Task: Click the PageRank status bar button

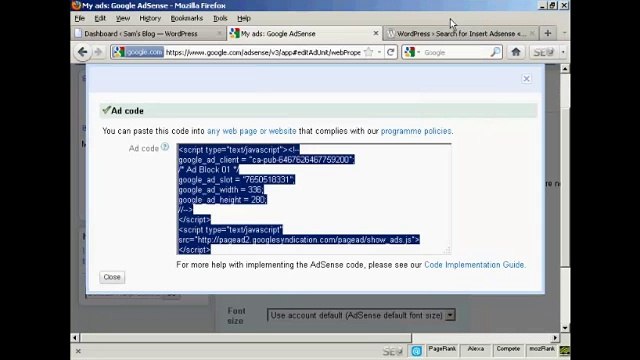Action: coord(442,349)
